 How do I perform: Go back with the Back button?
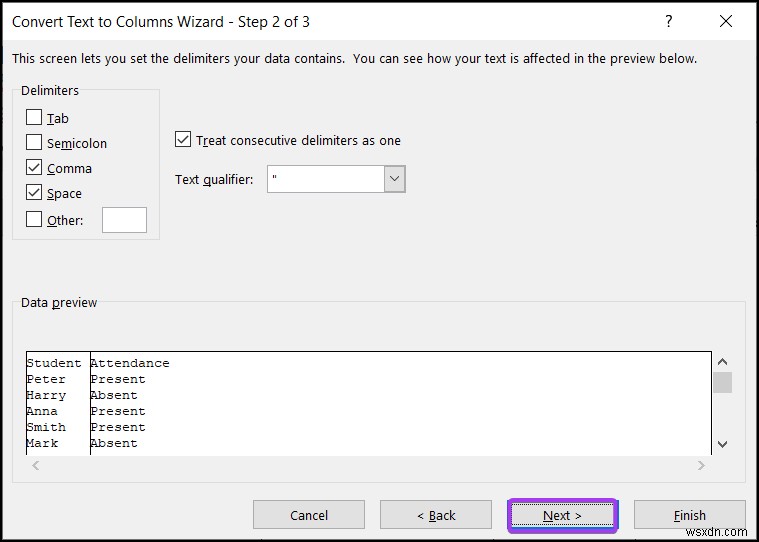[435, 515]
